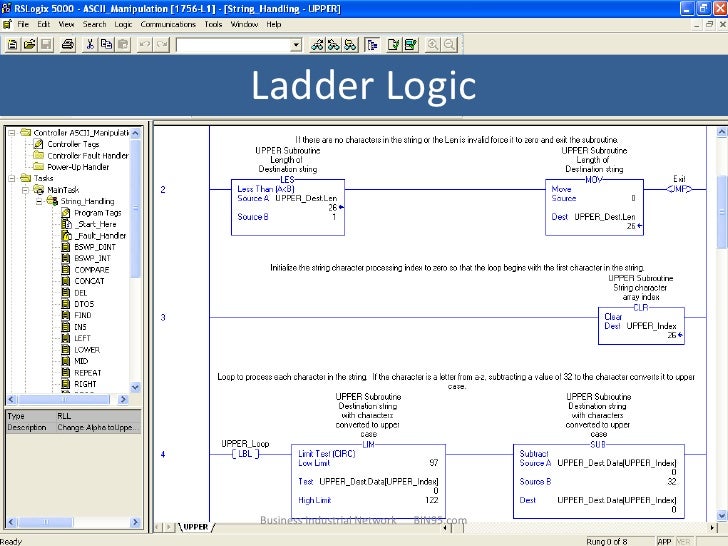Open the Window menu

pyautogui.click(x=244, y=24)
